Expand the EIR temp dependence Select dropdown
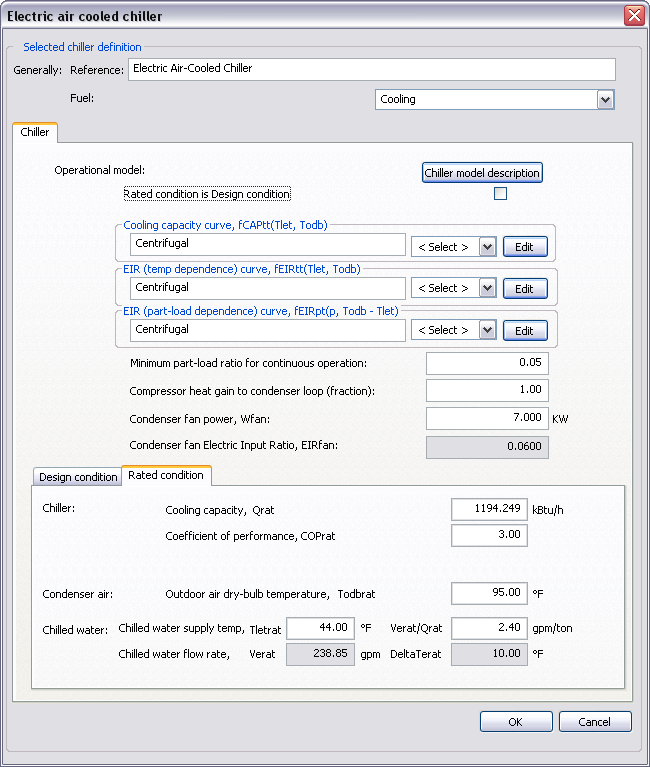Viewport: 650px width, 767px height. coord(487,288)
